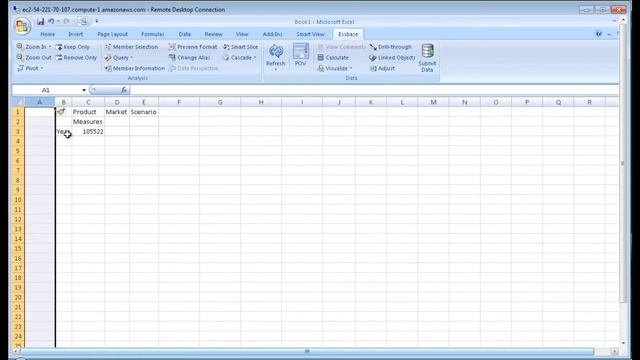The height and width of the screenshot is (360, 640).
Task: Click the Name Box showing A1
Action: click(46, 90)
